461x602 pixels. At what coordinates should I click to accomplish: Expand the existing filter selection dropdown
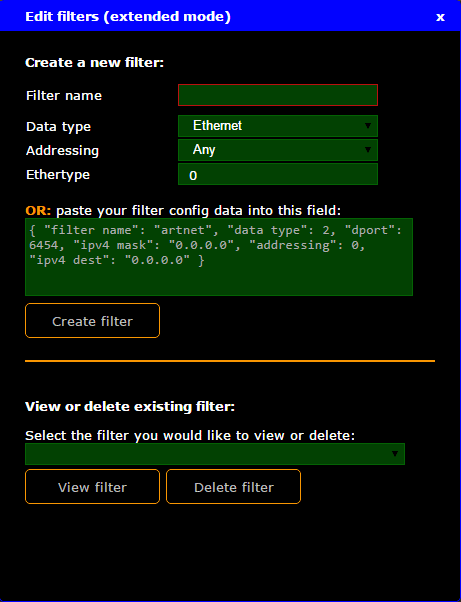coord(215,454)
